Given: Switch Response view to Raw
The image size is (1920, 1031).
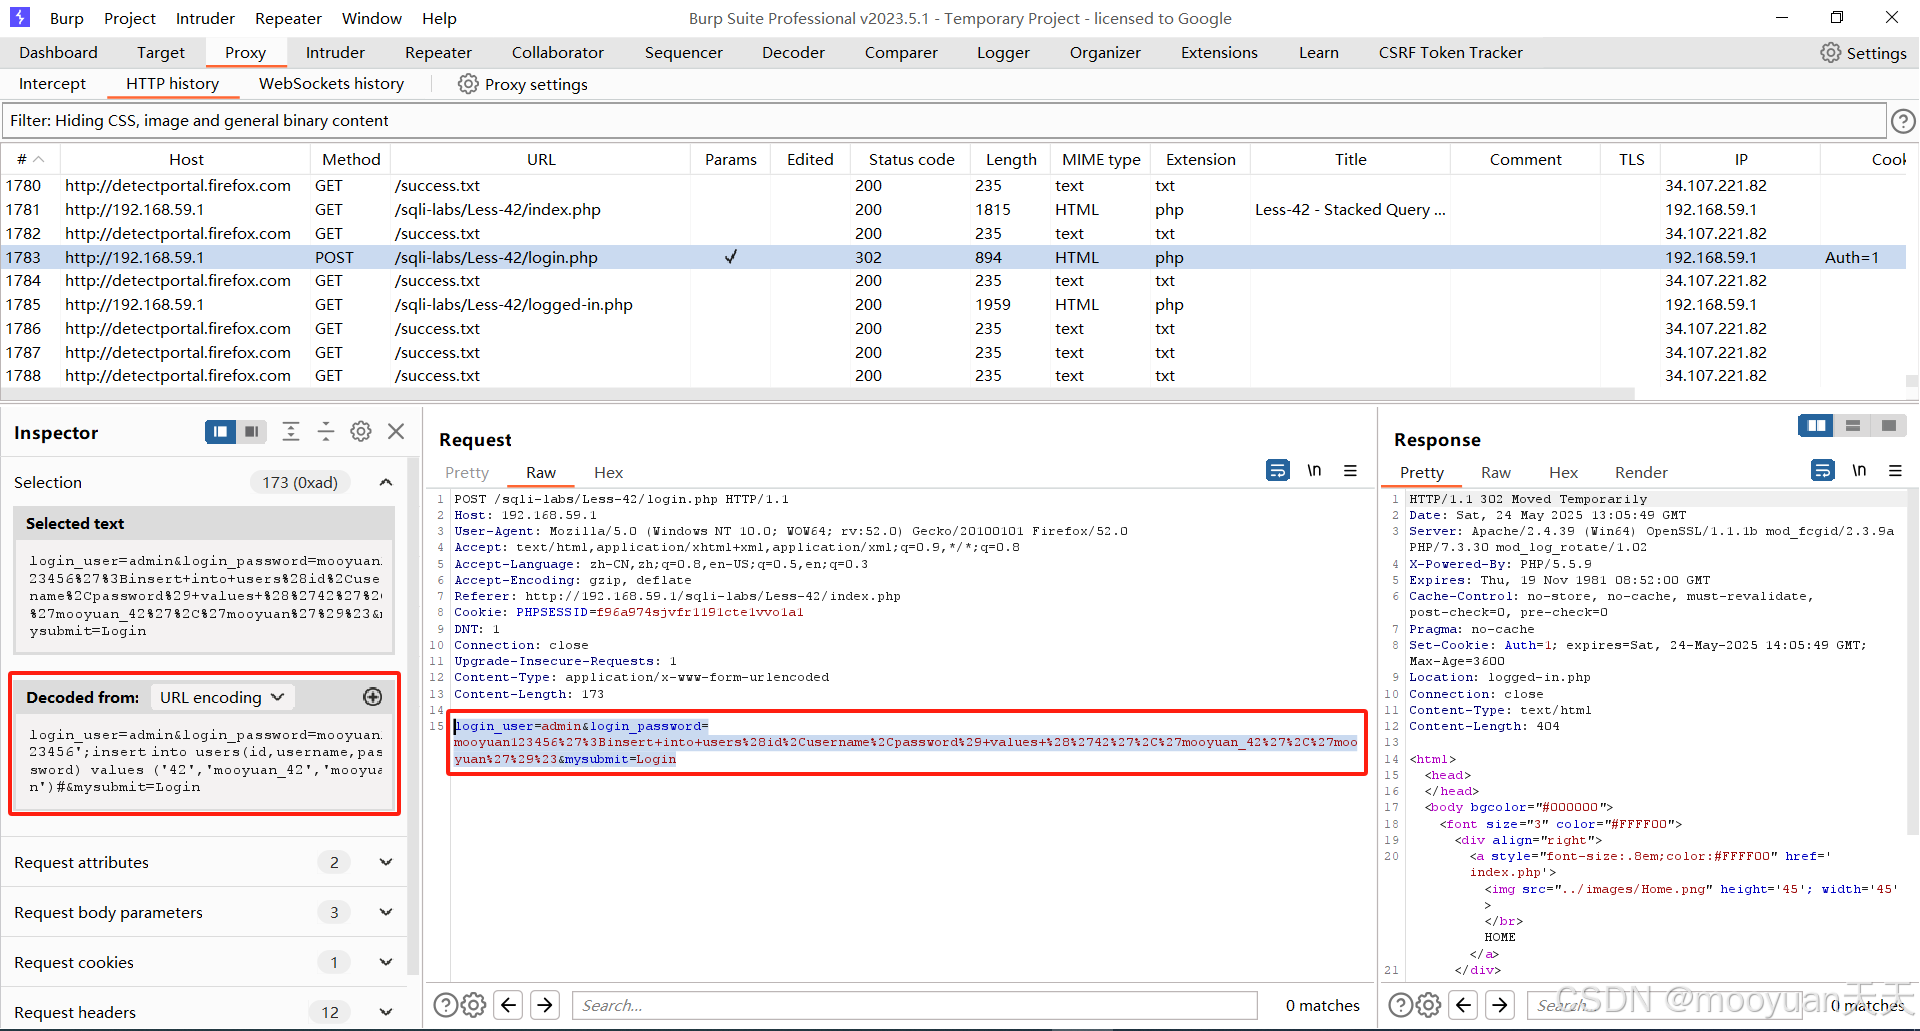Looking at the screenshot, I should click(x=1496, y=472).
